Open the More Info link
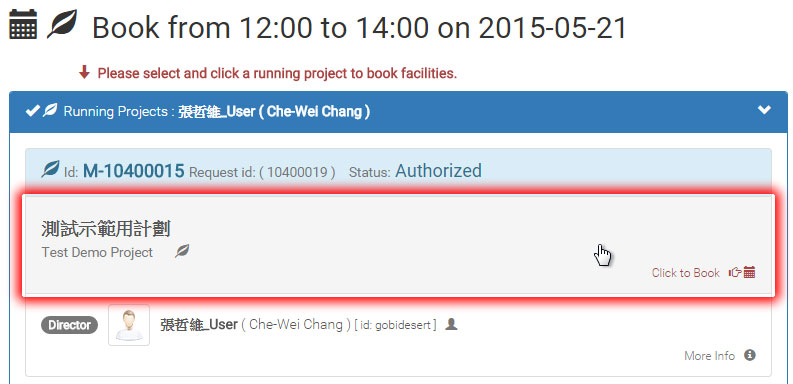This screenshot has width=793, height=384. click(x=709, y=356)
